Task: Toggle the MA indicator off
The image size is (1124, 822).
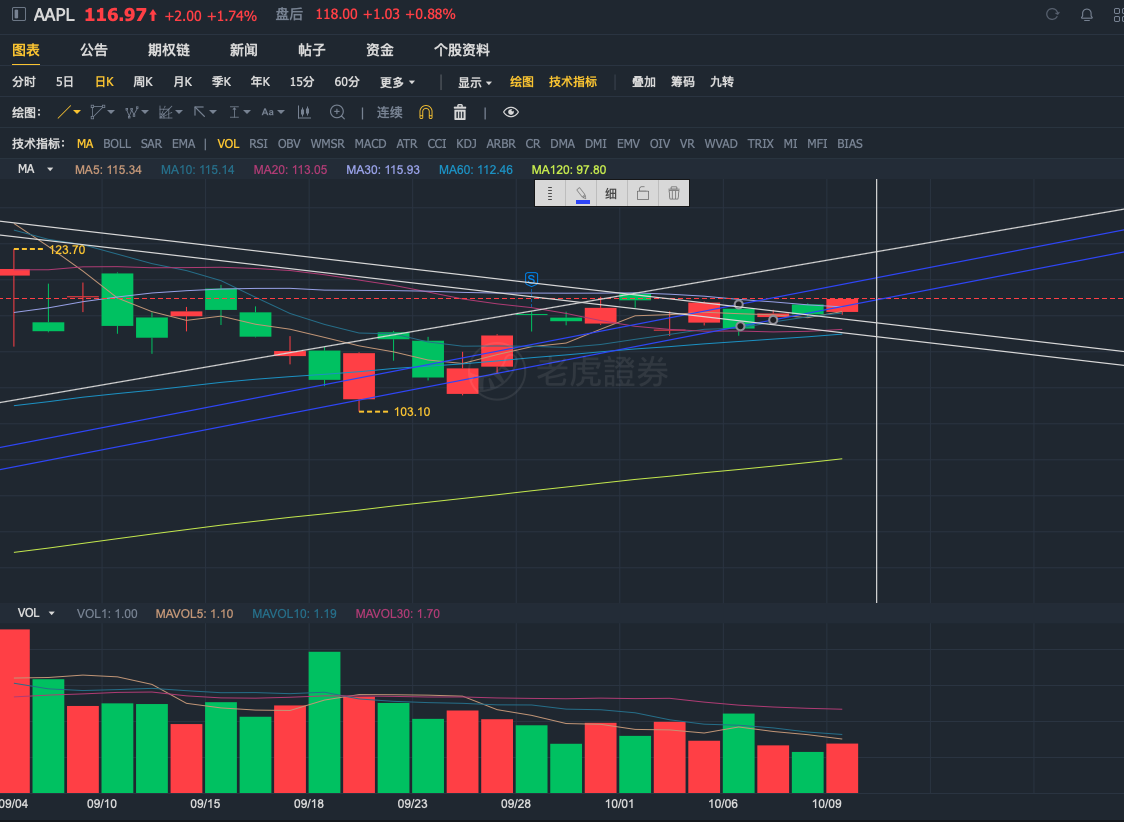Action: pos(85,143)
